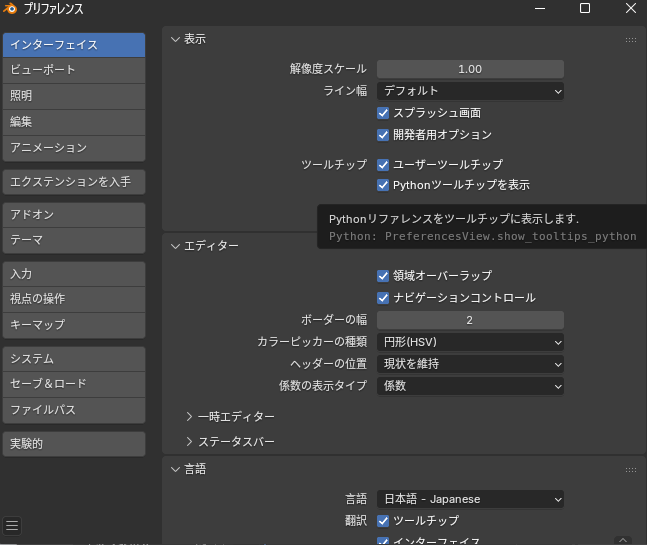This screenshot has height=545, width=647.
Task: Uncheck Pythonツールチップを表示
Action: pos(383,185)
